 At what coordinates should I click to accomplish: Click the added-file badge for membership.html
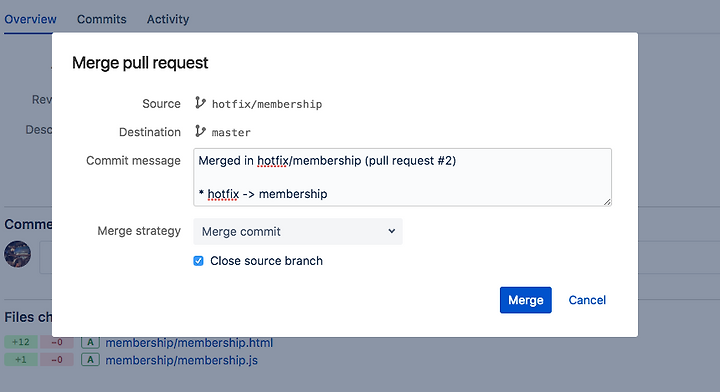(x=90, y=342)
